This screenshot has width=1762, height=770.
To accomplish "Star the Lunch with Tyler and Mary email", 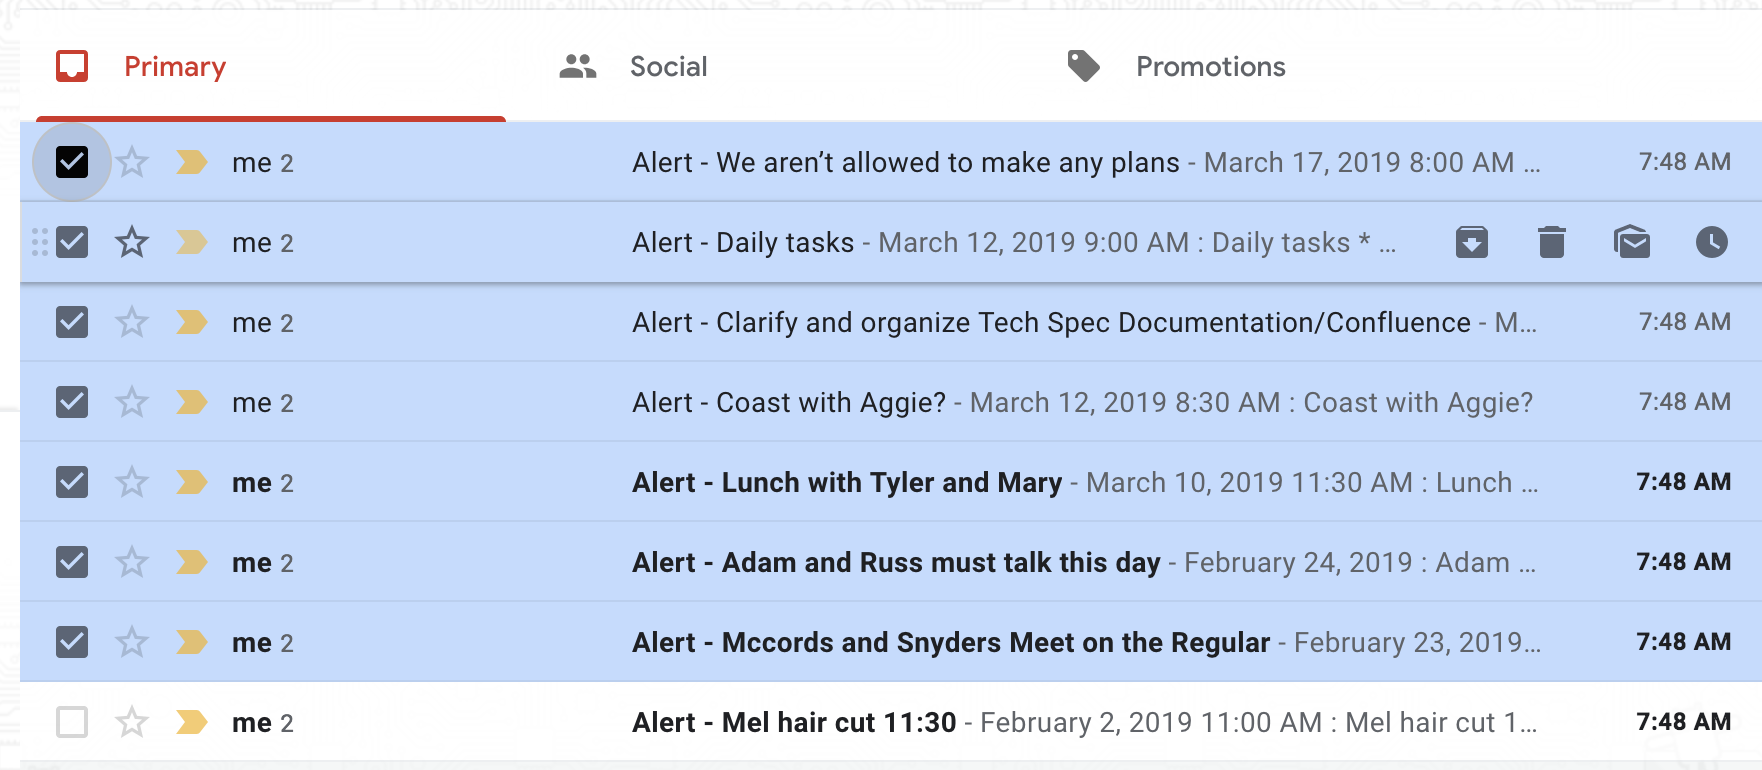I will tap(132, 482).
